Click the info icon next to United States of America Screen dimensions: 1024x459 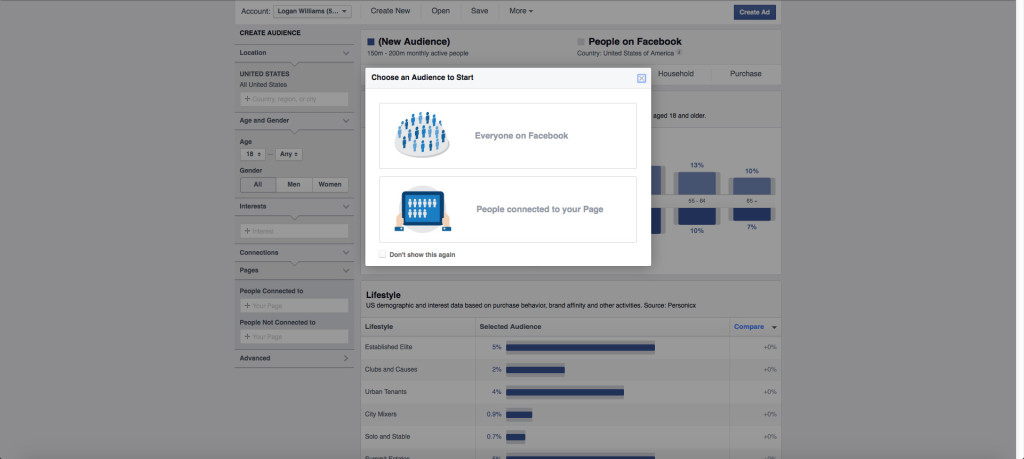tap(679, 52)
